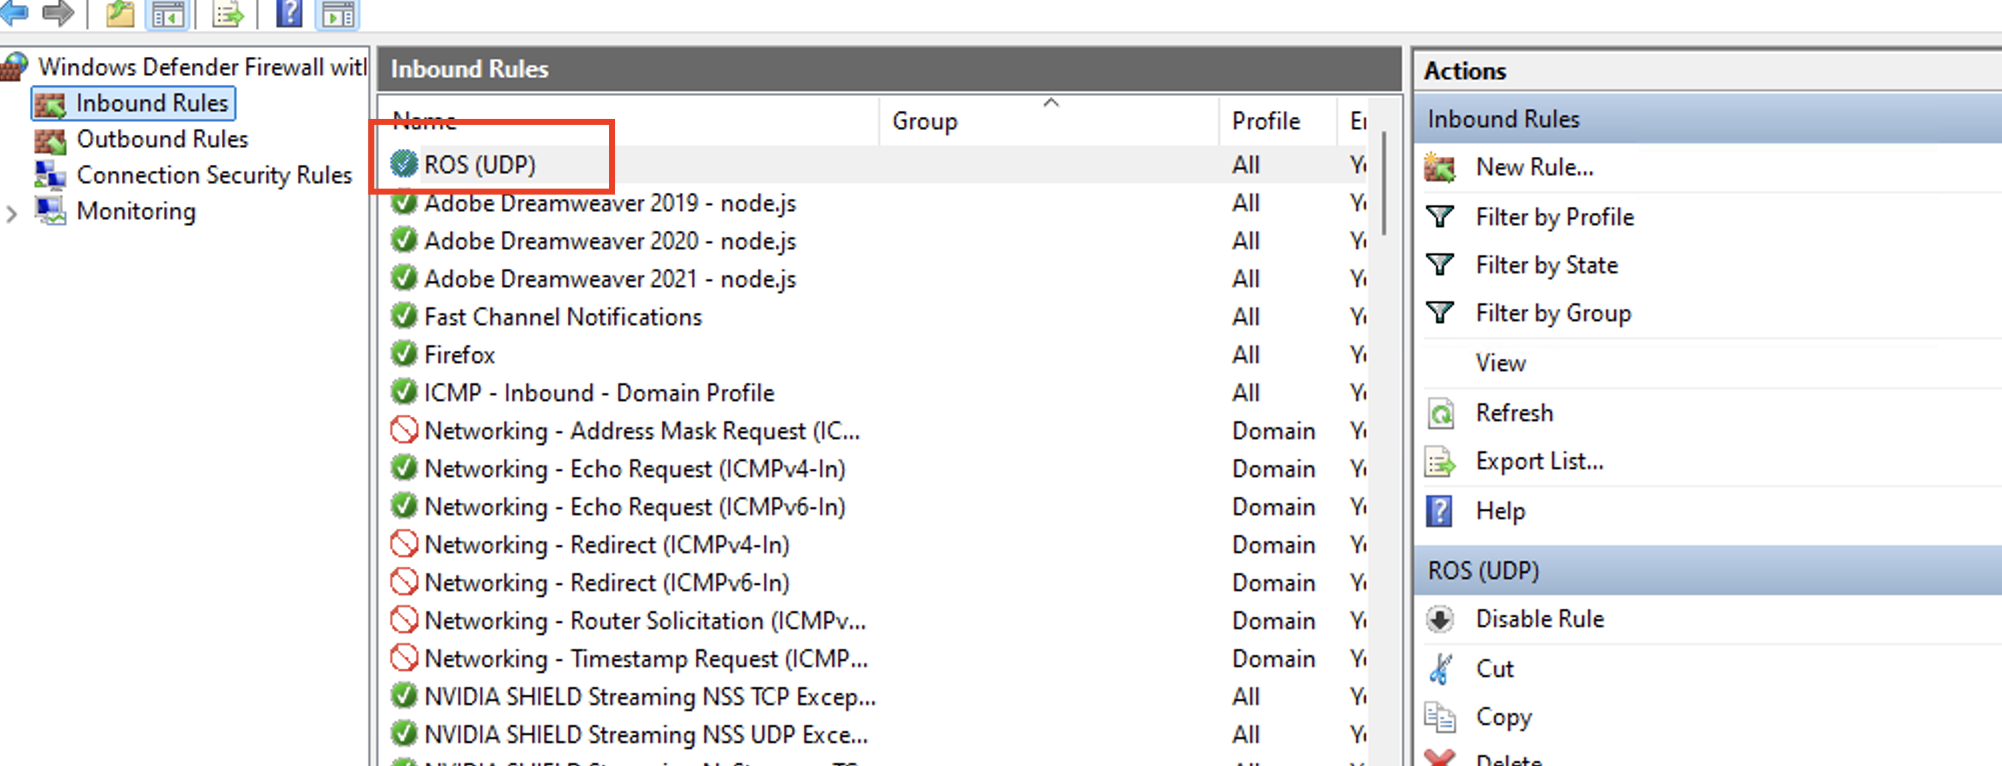Click the Filter by Profile funnel icon

1440,217
